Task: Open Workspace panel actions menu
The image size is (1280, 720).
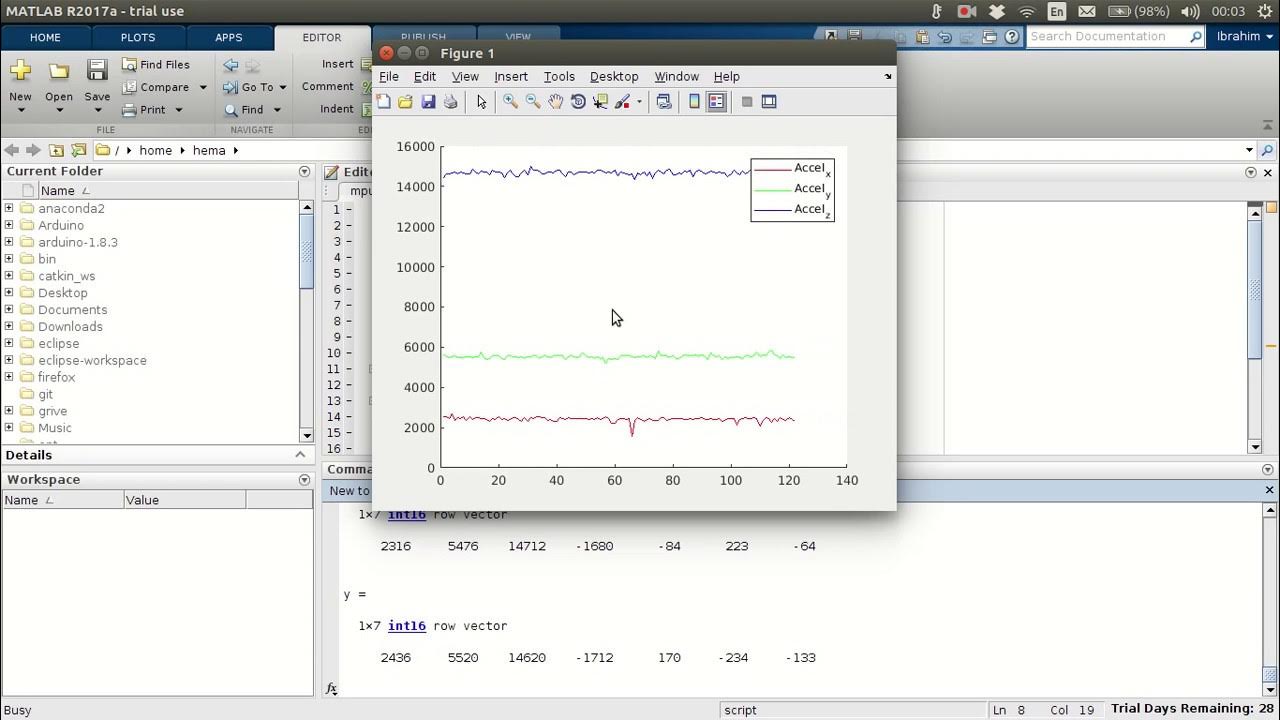Action: pos(305,480)
